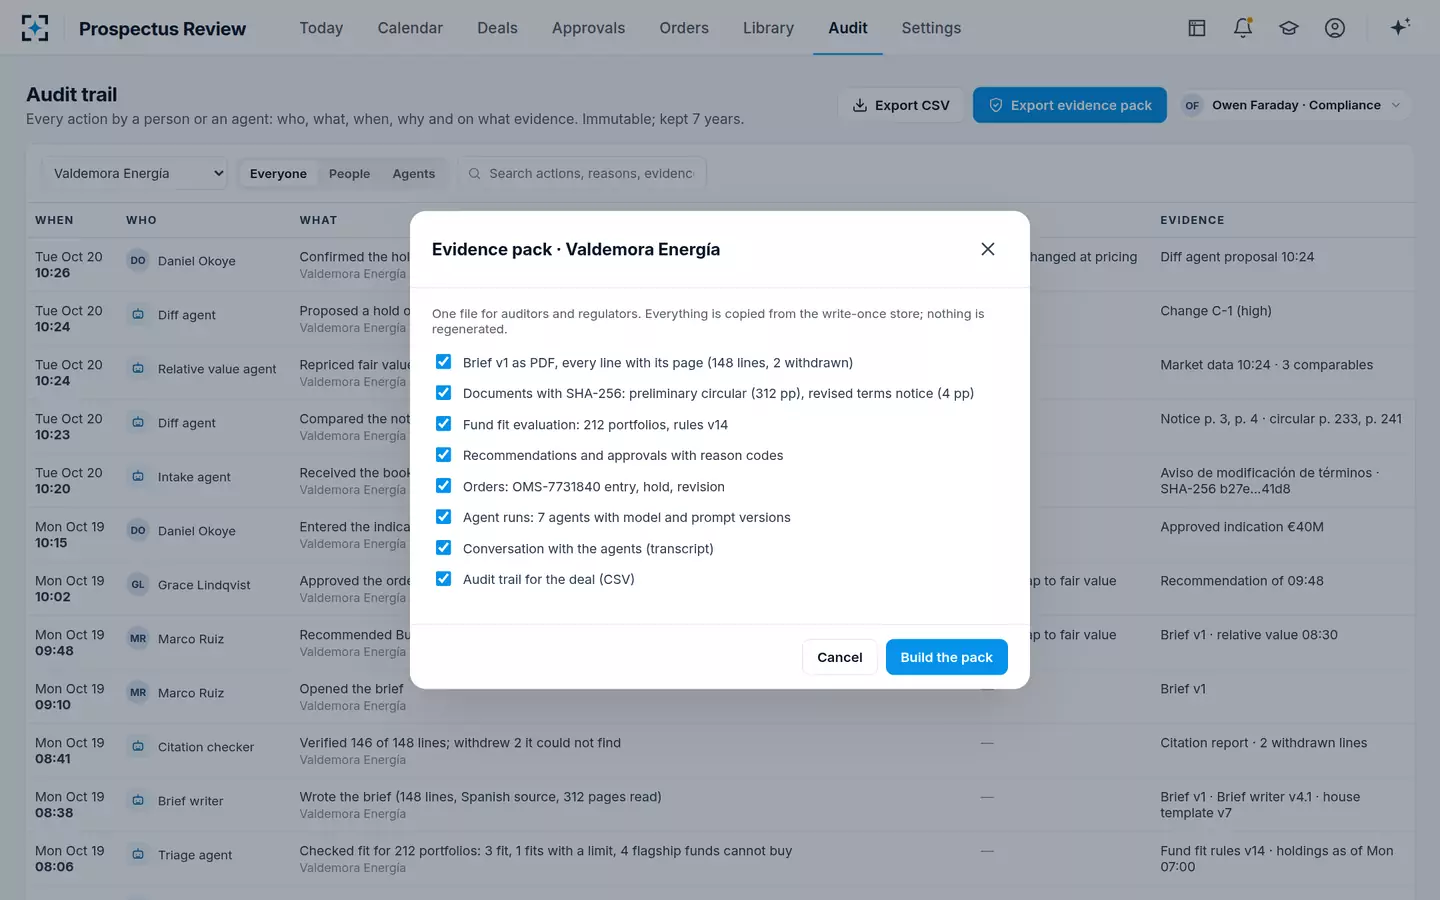Uncheck Brief v1 as PDF option

pos(443,362)
